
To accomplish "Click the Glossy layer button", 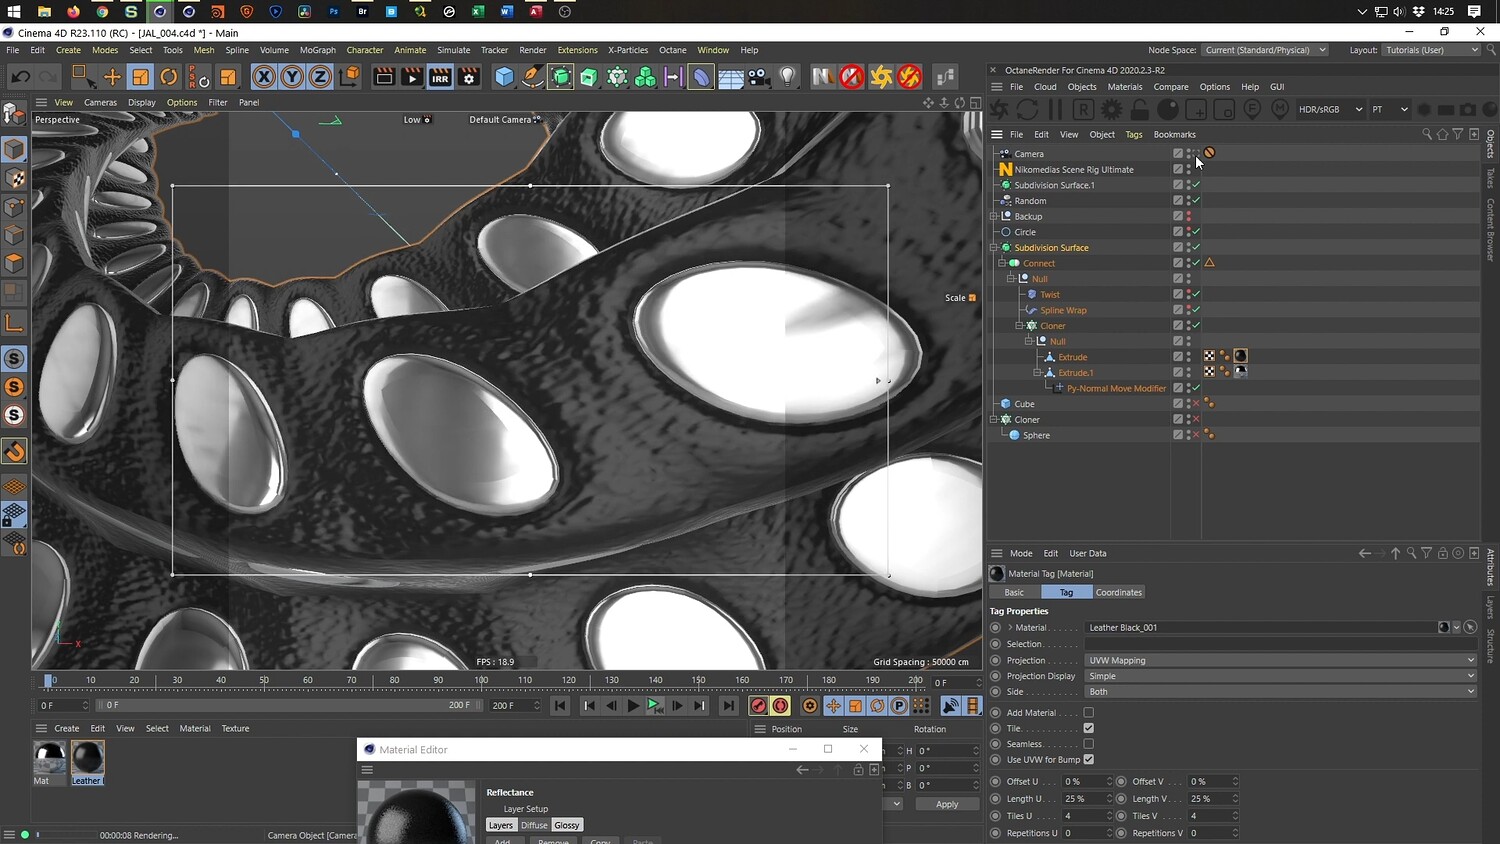I will 567,825.
